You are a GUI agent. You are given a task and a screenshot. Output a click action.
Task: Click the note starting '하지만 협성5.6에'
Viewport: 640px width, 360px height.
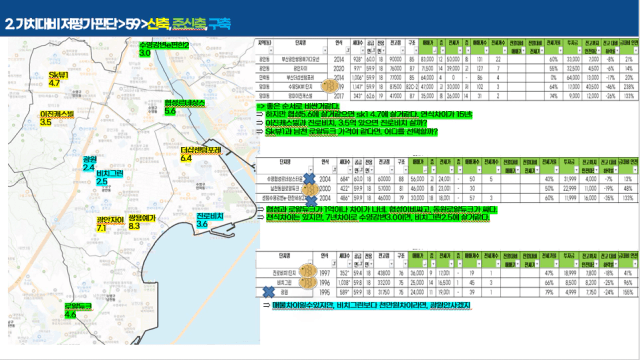coord(369,115)
